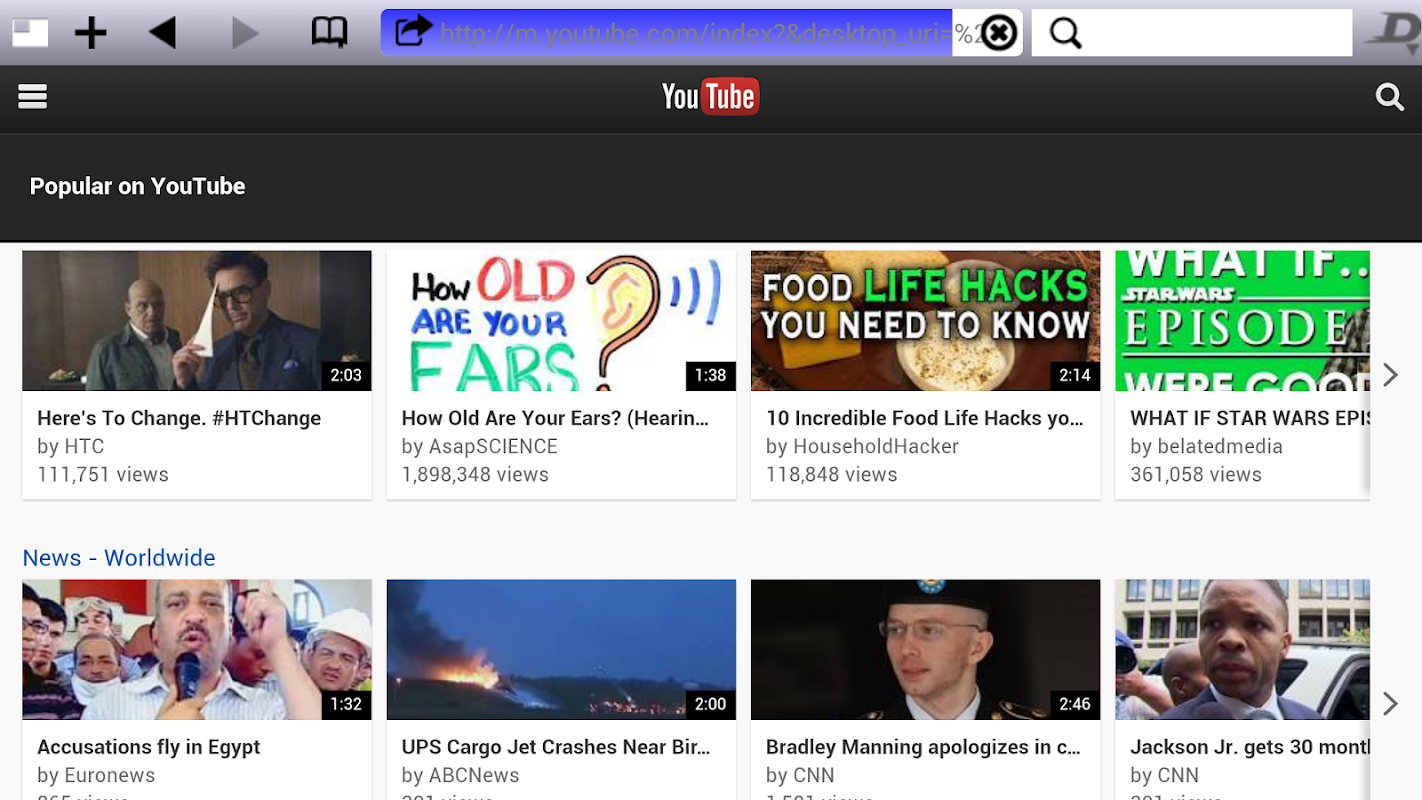1422x800 pixels.
Task: Clear URL with the X button
Action: pyautogui.click(x=998, y=33)
